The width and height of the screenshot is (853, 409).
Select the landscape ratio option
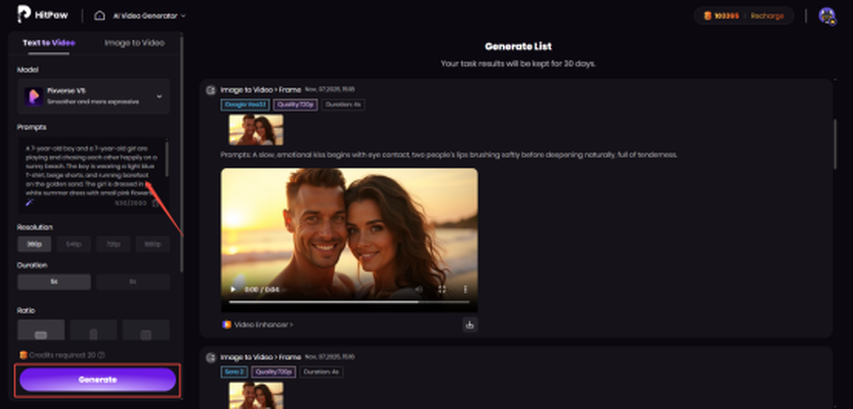coord(41,330)
